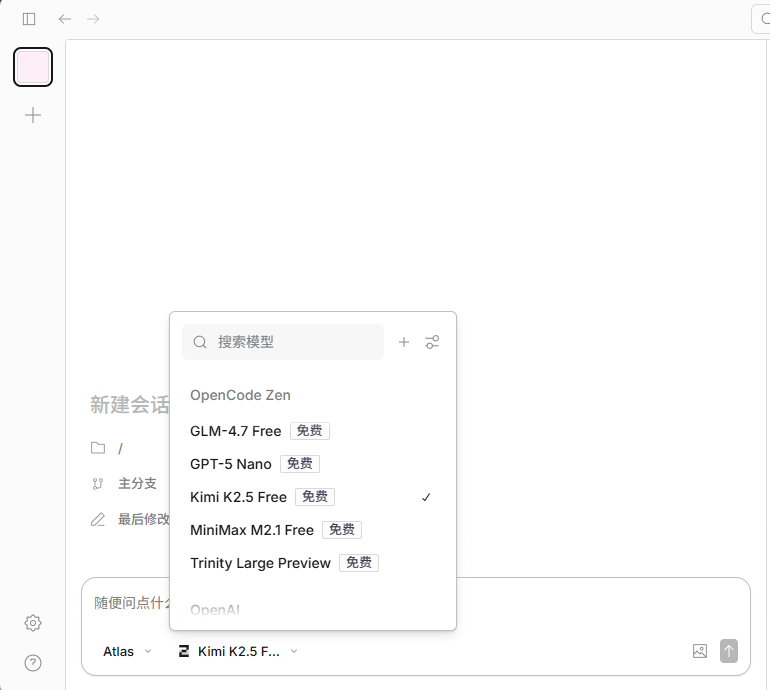The height and width of the screenshot is (690, 770).
Task: Click the search box at top right
Action: [x=761, y=19]
